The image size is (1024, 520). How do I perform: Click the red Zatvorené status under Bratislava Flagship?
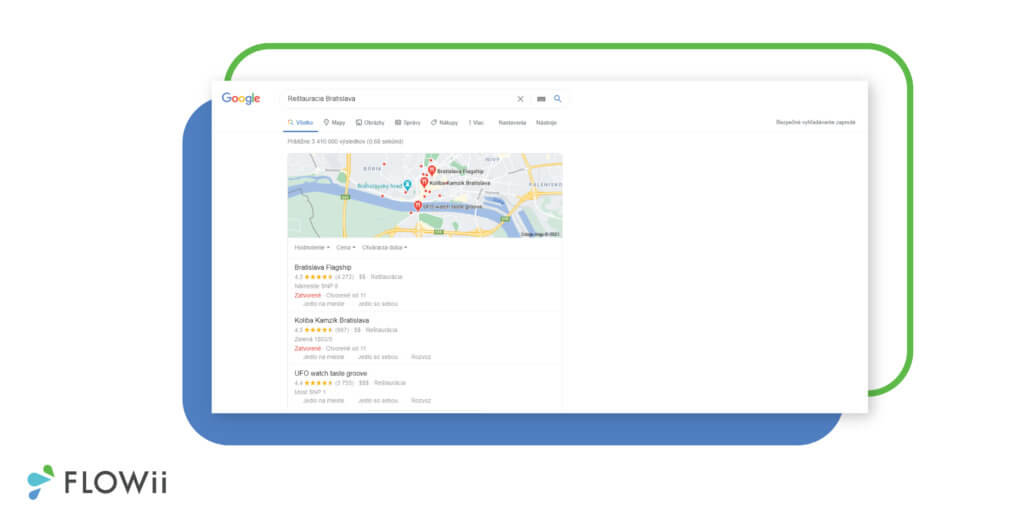click(308, 295)
